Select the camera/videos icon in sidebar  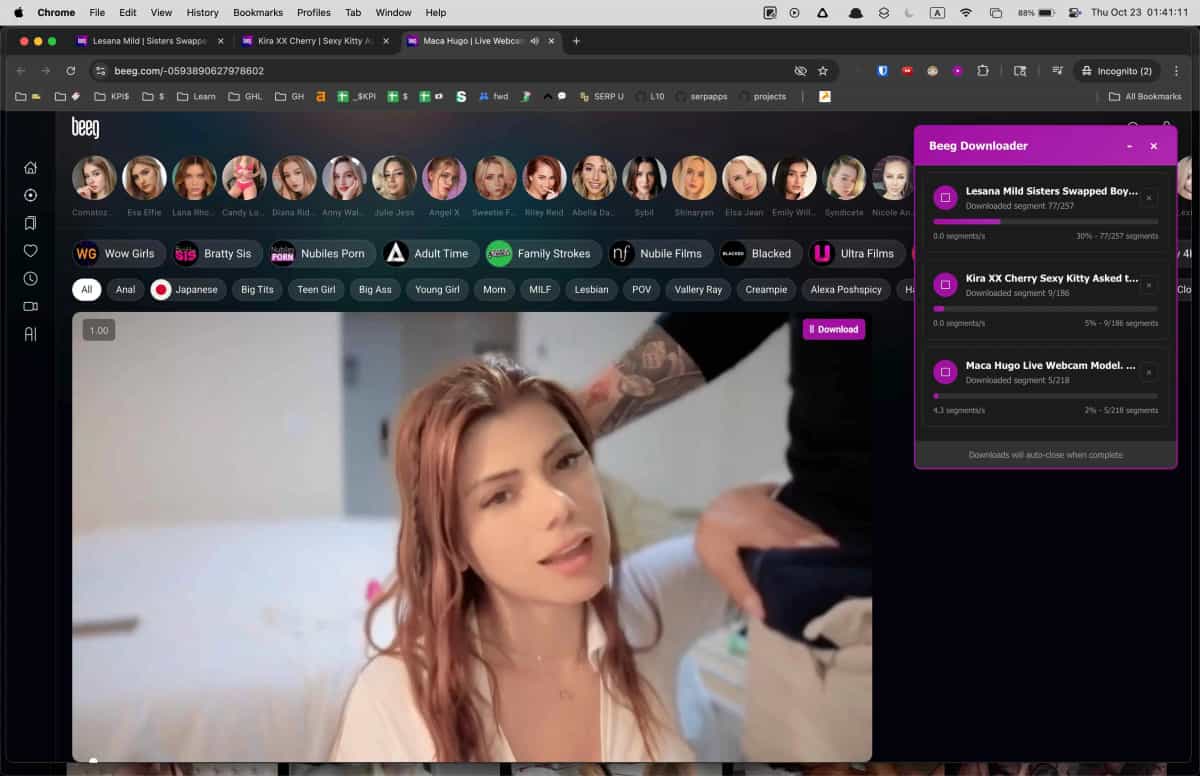coord(30,307)
